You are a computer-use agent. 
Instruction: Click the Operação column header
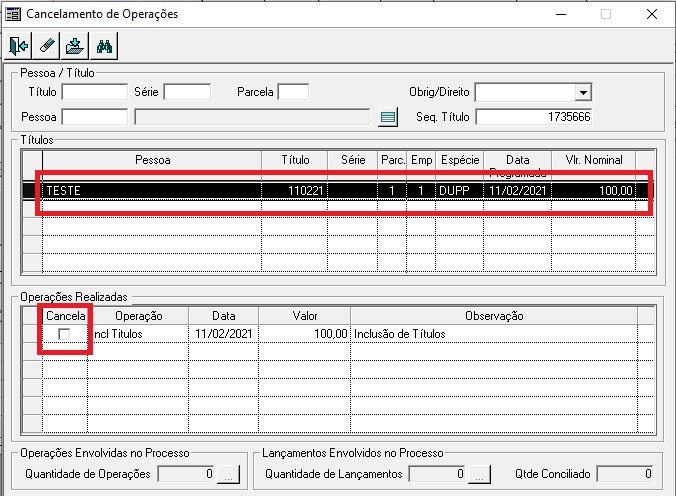click(x=138, y=316)
